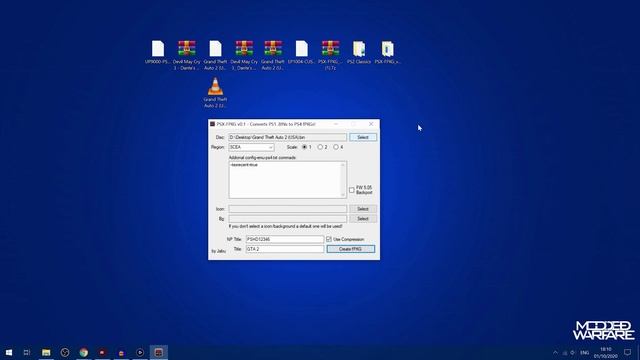
Task: Select the second Devil May Cry 3 archive
Action: pos(244,55)
